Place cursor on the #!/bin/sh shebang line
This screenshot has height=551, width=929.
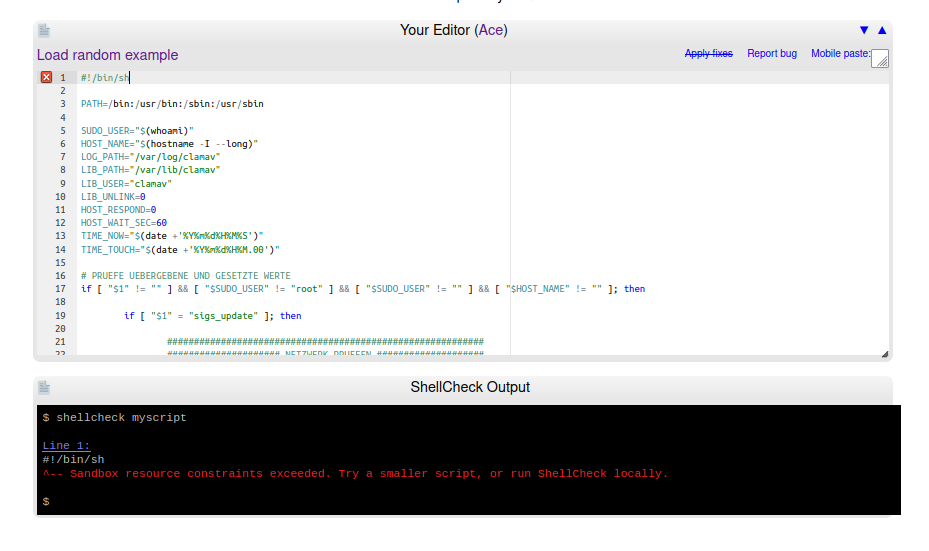(105, 78)
